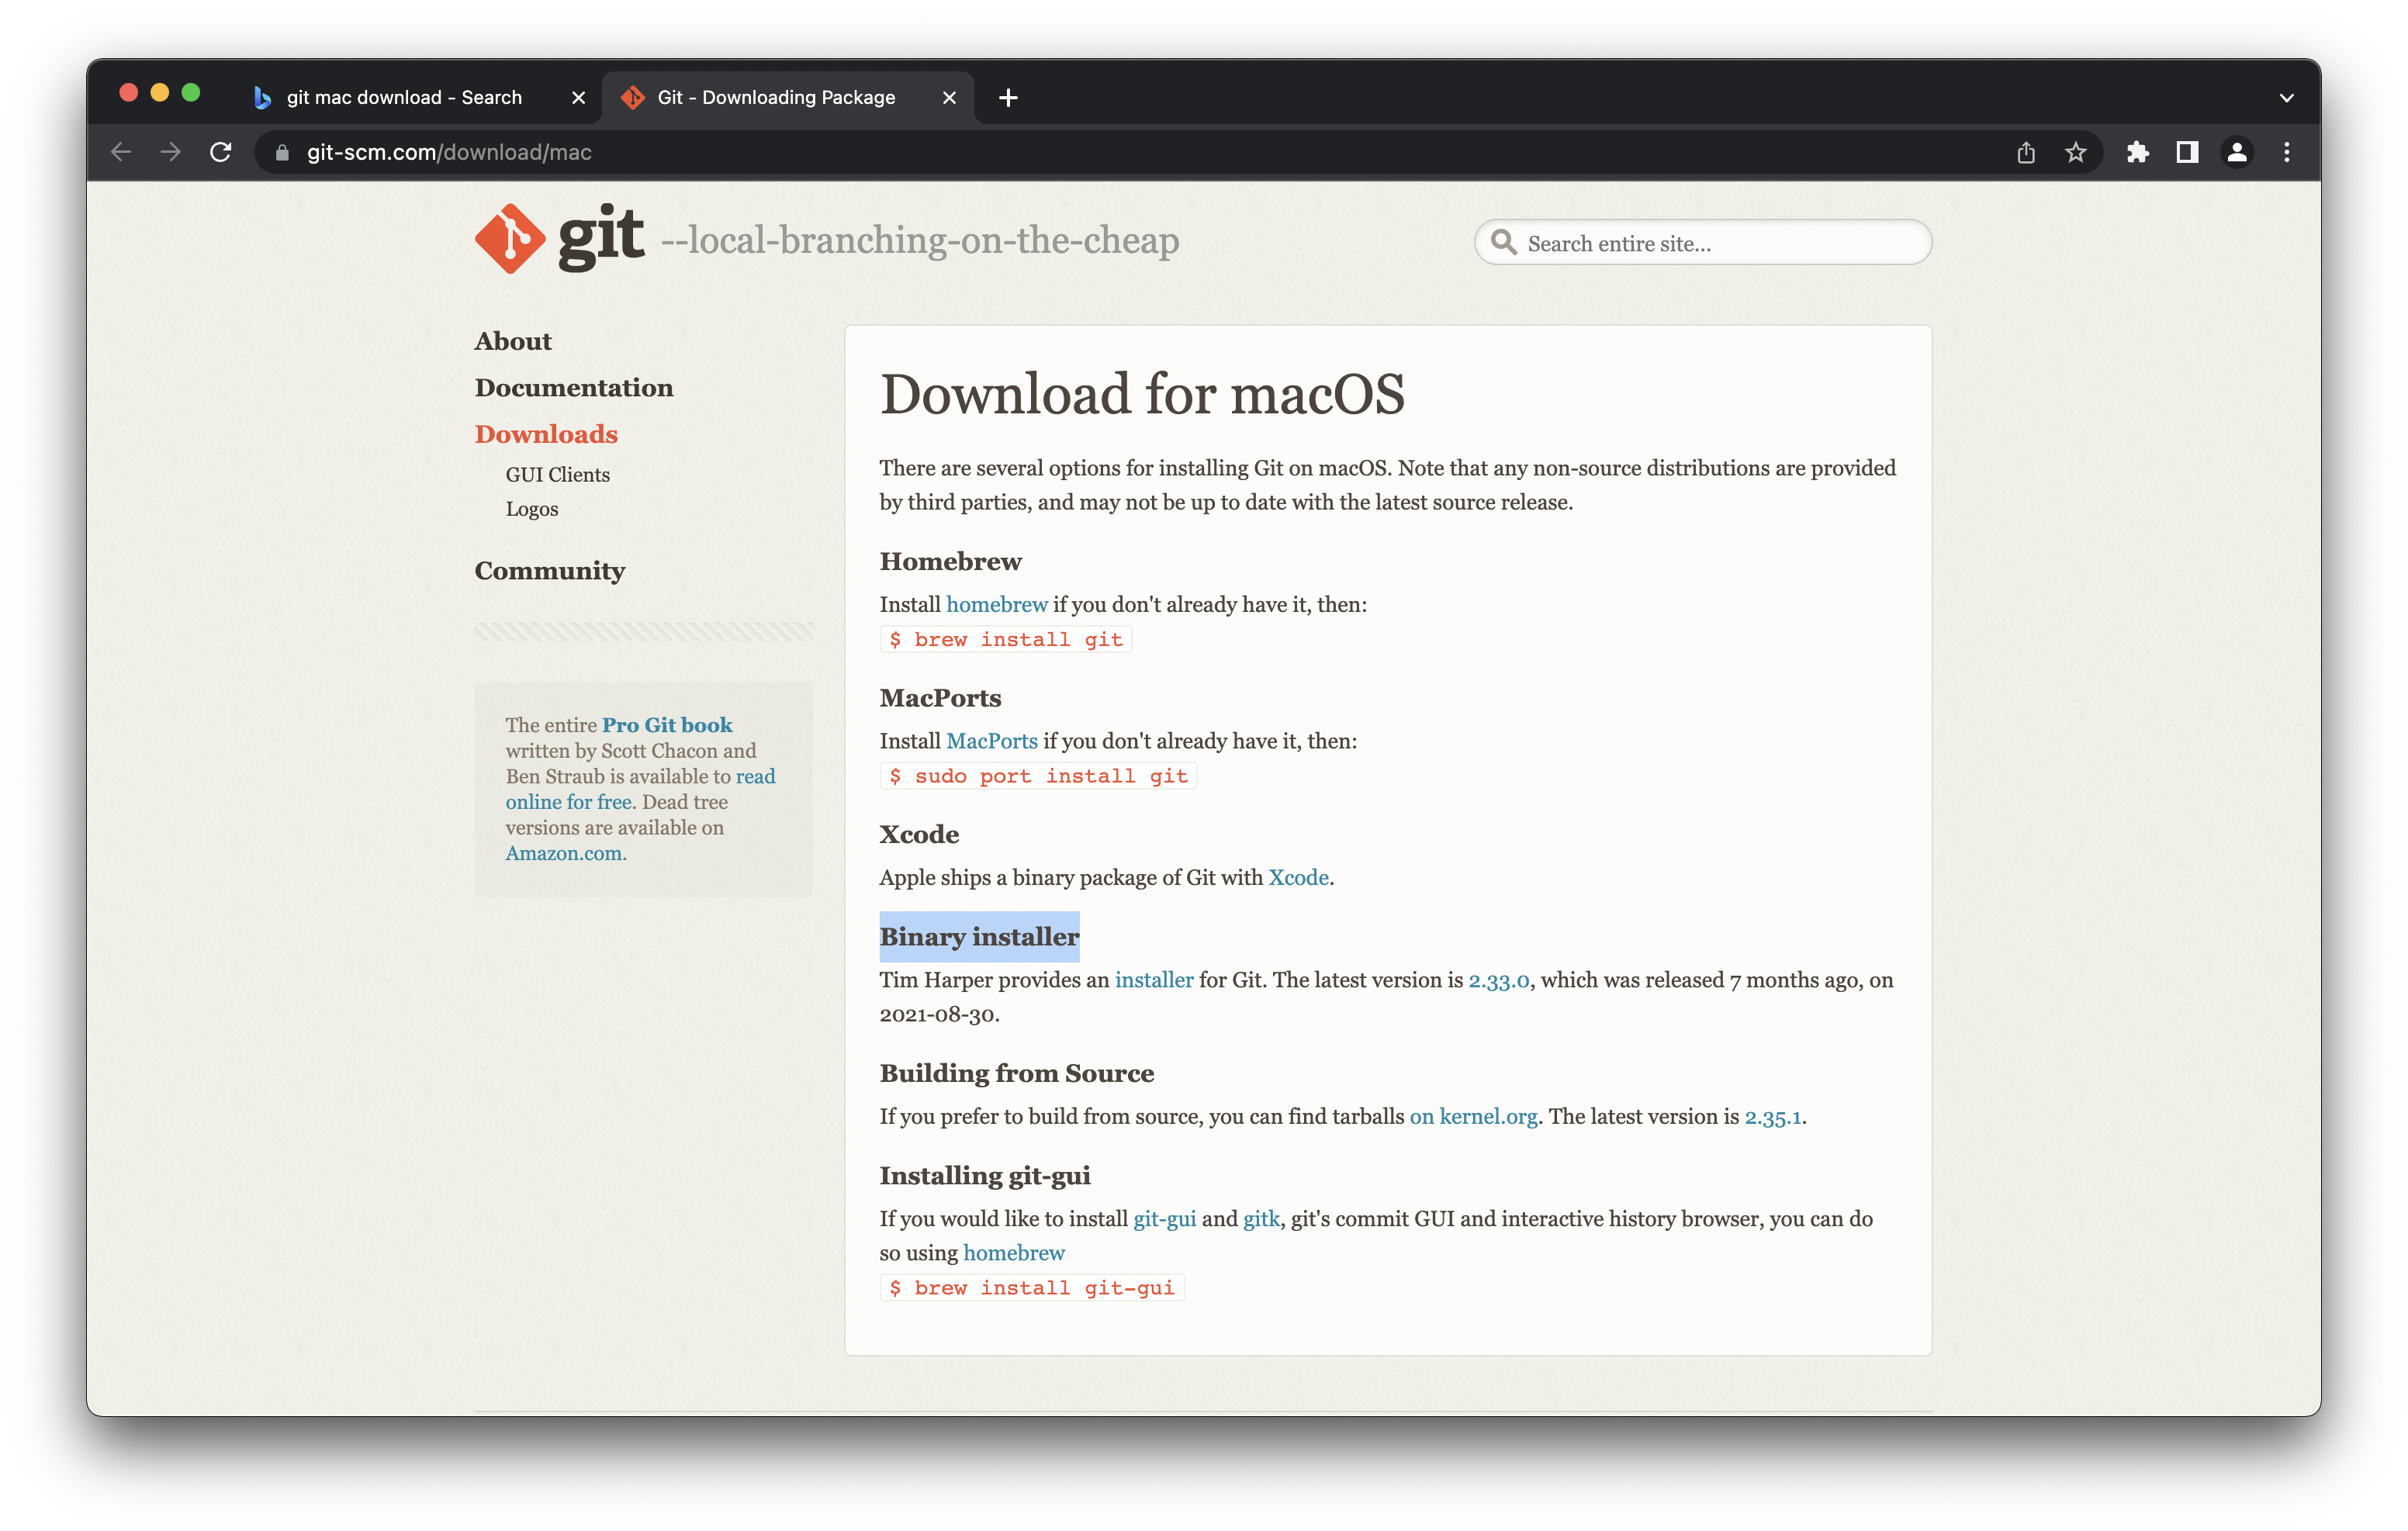Open the 2.35.1 version link
2408x1531 pixels.
(x=1773, y=1116)
